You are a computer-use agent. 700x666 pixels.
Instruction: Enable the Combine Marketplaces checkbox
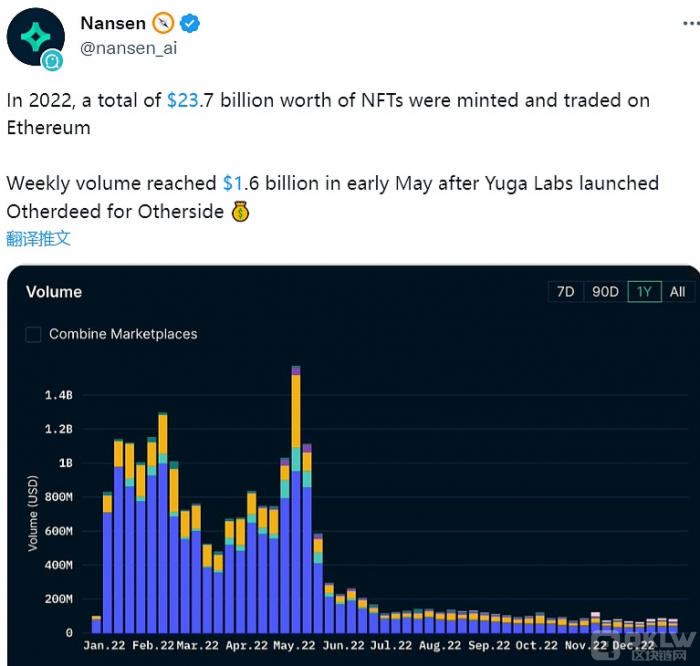click(34, 334)
